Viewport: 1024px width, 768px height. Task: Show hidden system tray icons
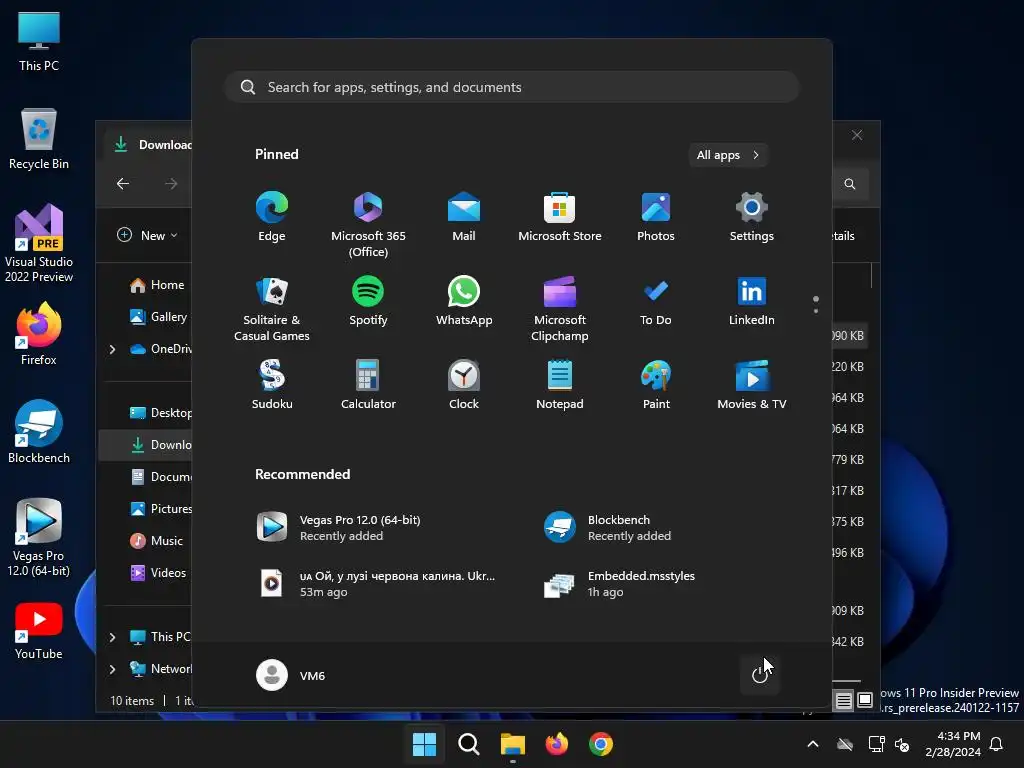pos(813,744)
